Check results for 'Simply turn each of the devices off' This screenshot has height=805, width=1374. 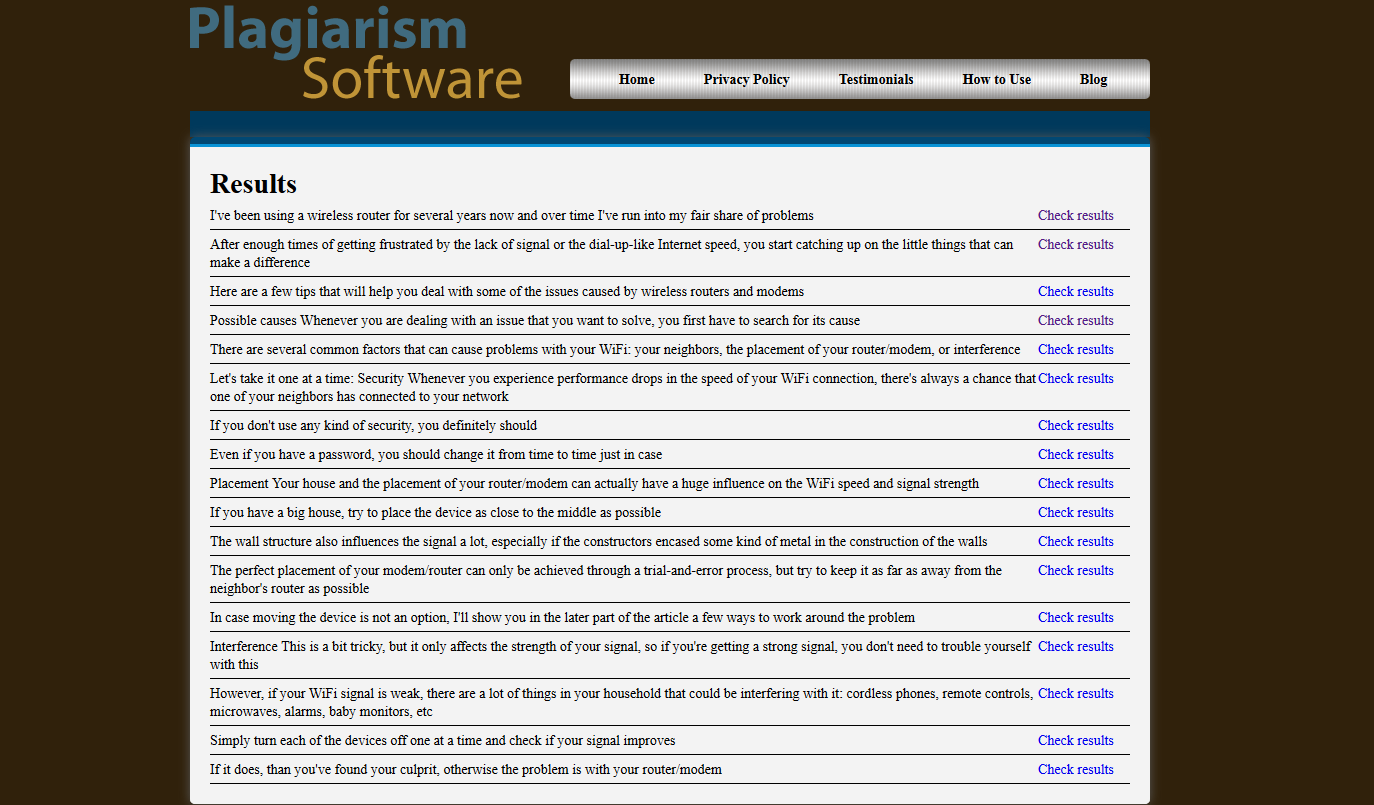1076,741
